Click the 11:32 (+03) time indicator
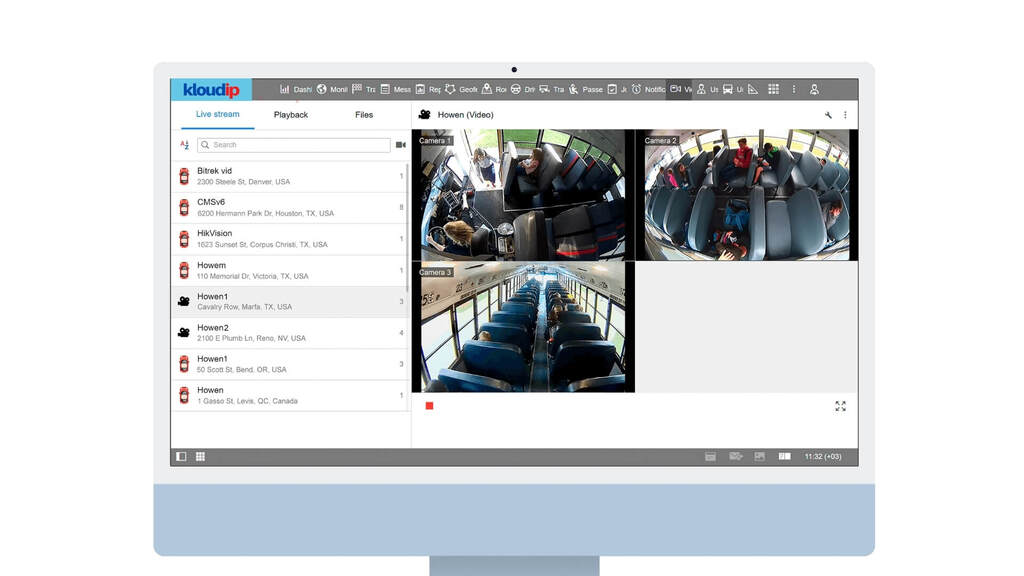Screen dimensions: 1024x576 tap(823, 456)
